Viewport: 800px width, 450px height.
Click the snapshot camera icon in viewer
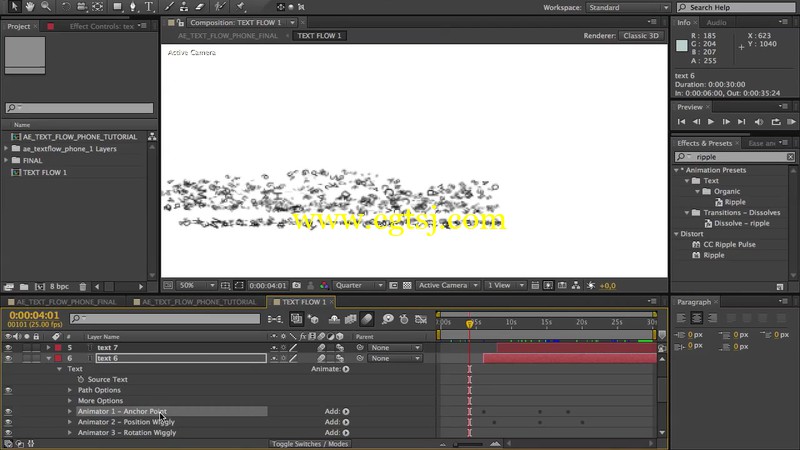pos(296,285)
